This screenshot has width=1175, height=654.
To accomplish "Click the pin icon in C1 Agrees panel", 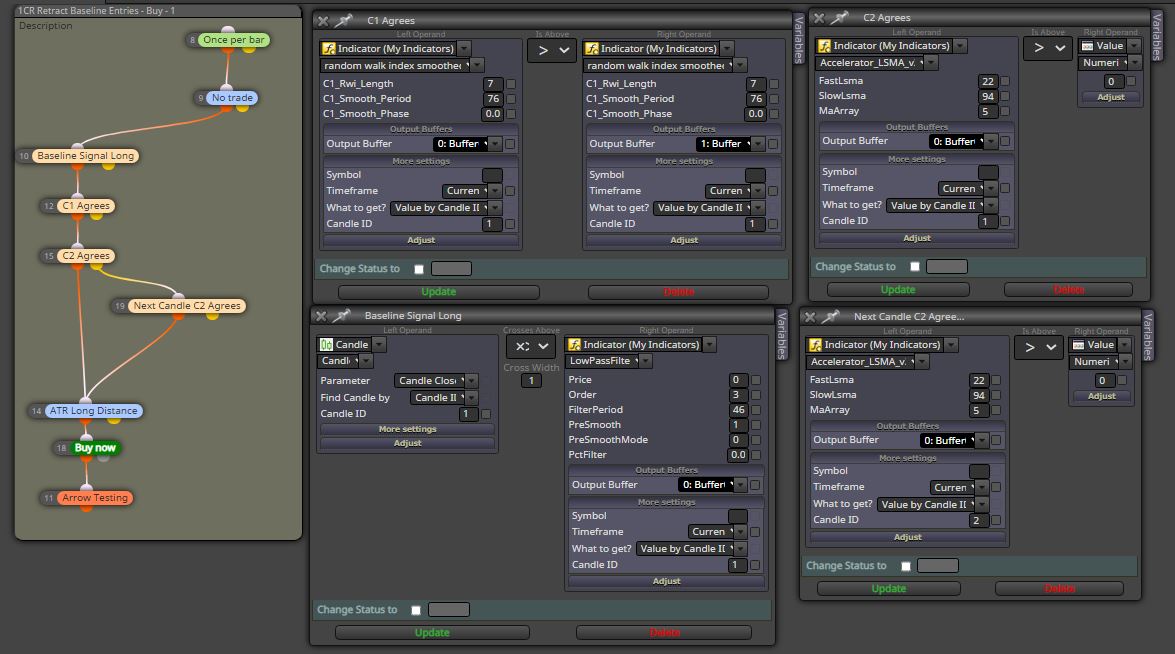I will (344, 21).
